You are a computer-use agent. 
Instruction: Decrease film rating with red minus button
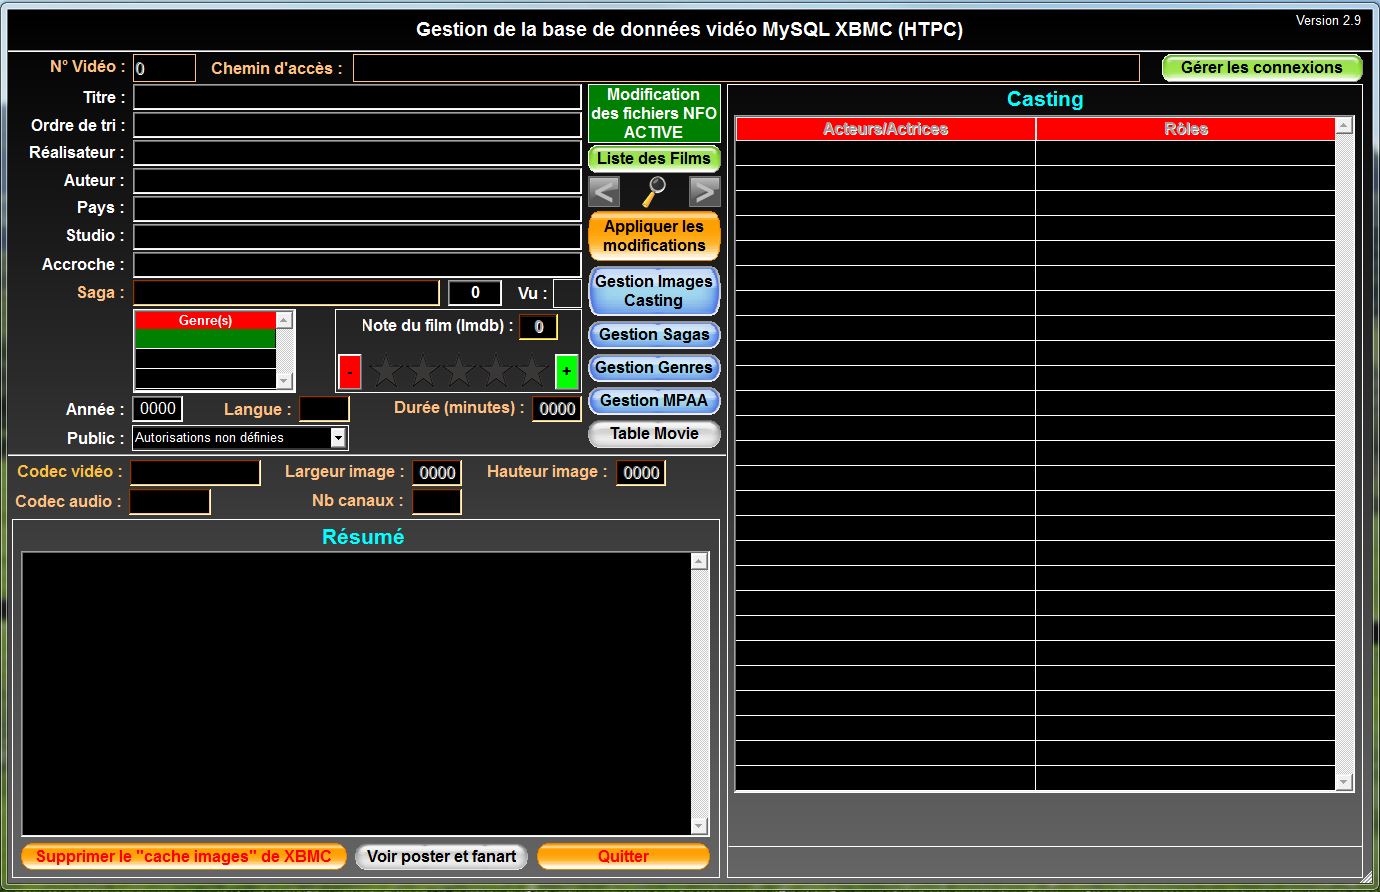[349, 371]
